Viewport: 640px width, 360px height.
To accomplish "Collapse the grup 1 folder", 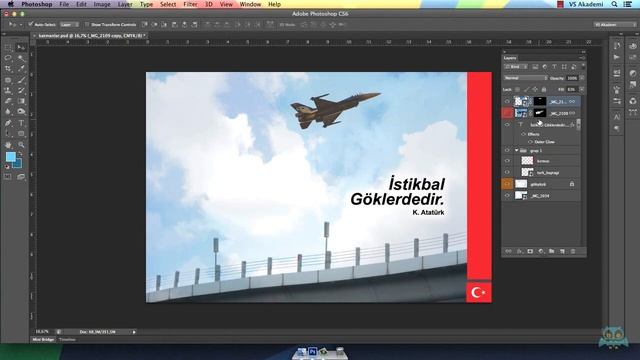I will pyautogui.click(x=516, y=151).
